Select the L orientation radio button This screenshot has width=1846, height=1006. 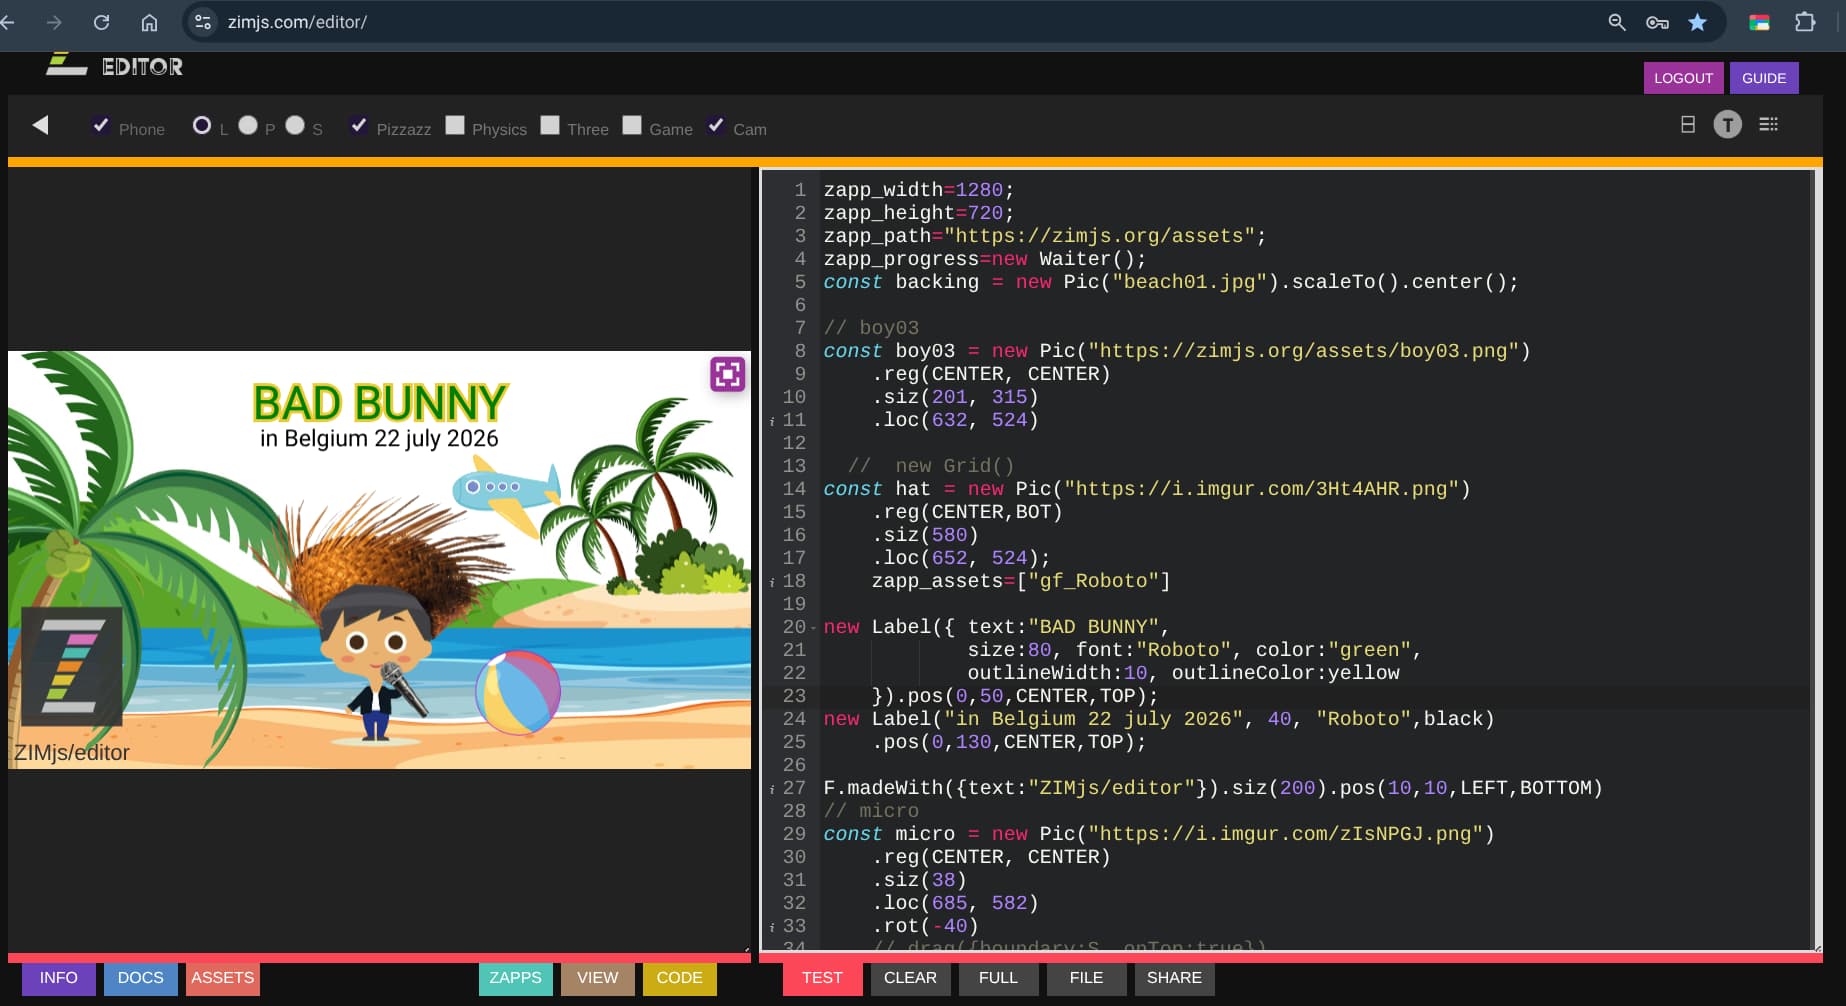[x=202, y=125]
